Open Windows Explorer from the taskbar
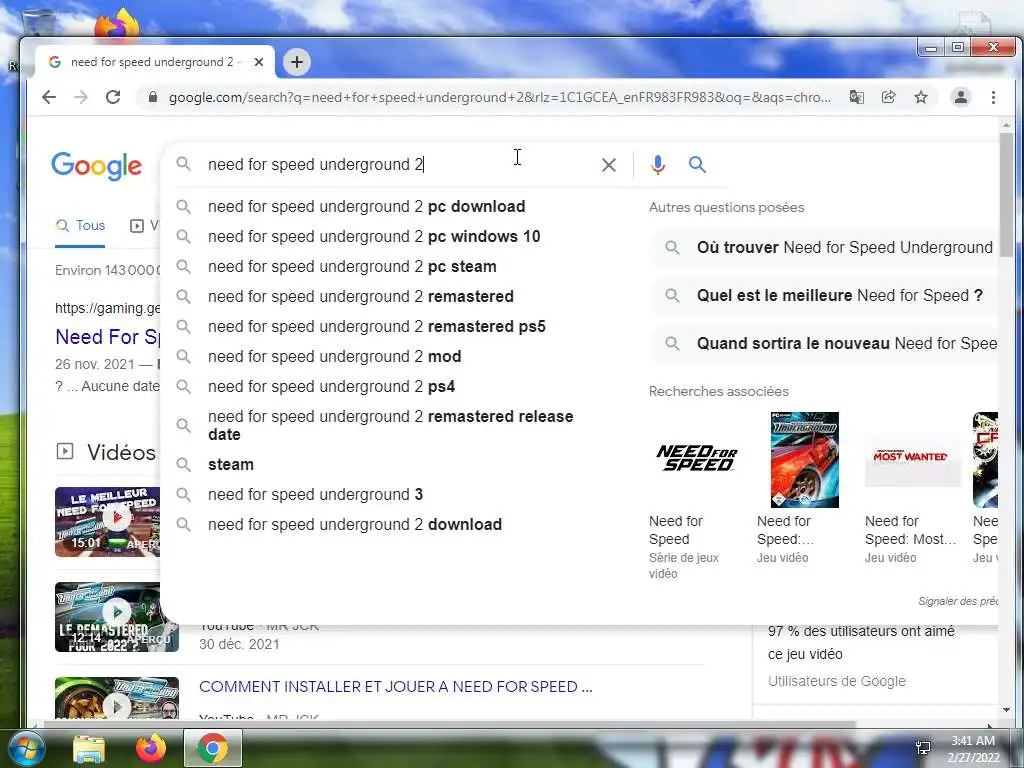1024x768 pixels. (x=89, y=748)
